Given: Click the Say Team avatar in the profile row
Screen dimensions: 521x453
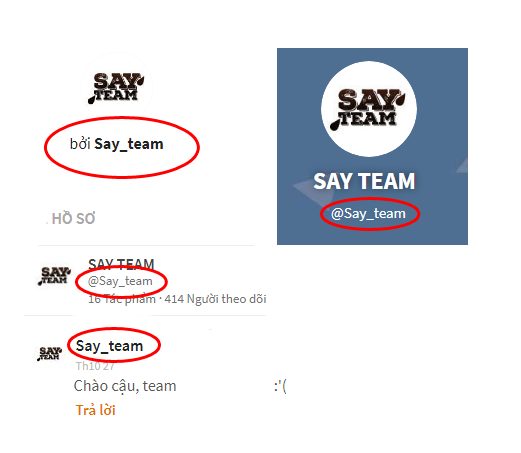Looking at the screenshot, I should click(54, 275).
